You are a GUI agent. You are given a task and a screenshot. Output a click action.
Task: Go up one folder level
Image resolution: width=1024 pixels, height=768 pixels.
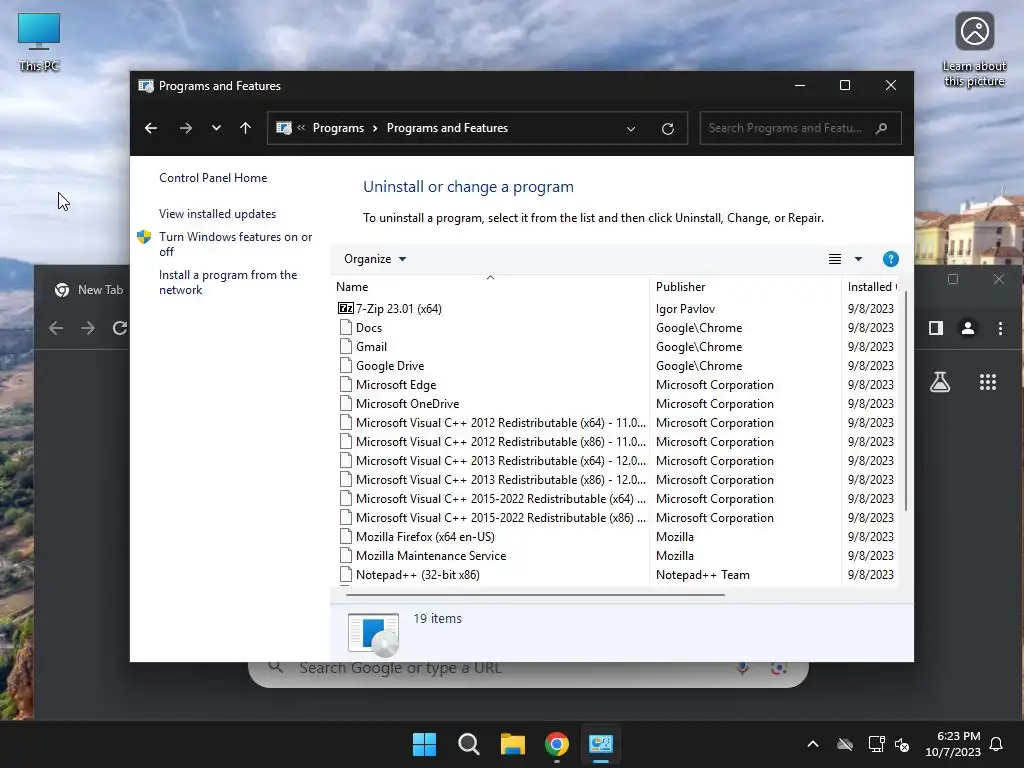[x=246, y=128]
